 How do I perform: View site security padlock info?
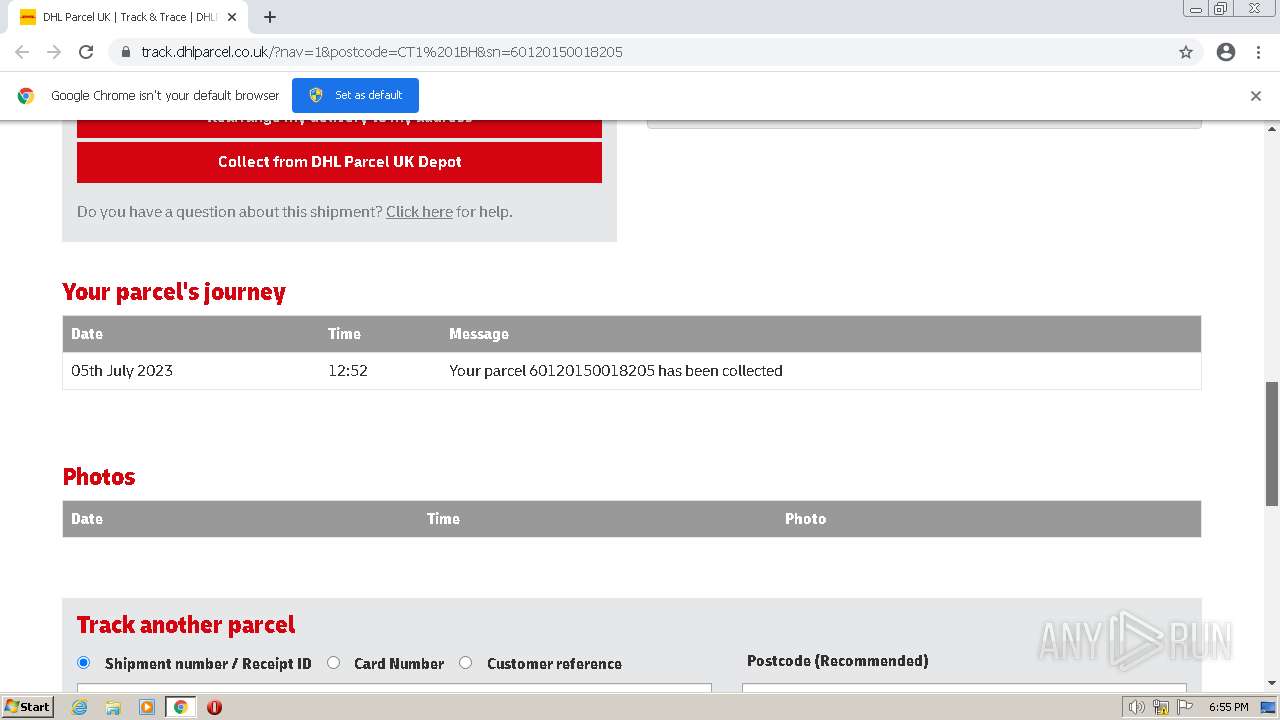tap(126, 52)
